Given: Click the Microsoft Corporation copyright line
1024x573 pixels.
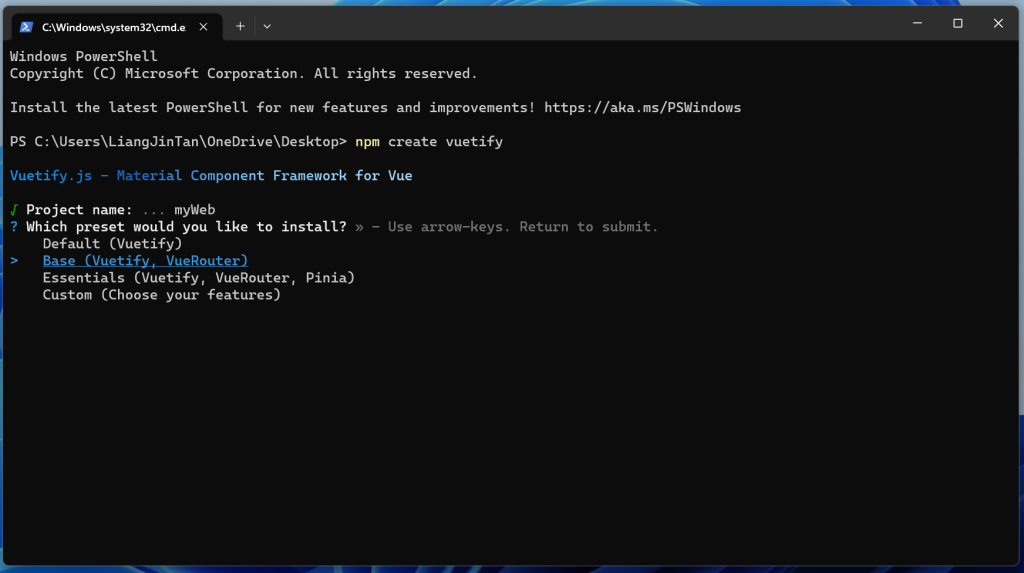Looking at the screenshot, I should pyautogui.click(x=244, y=74).
